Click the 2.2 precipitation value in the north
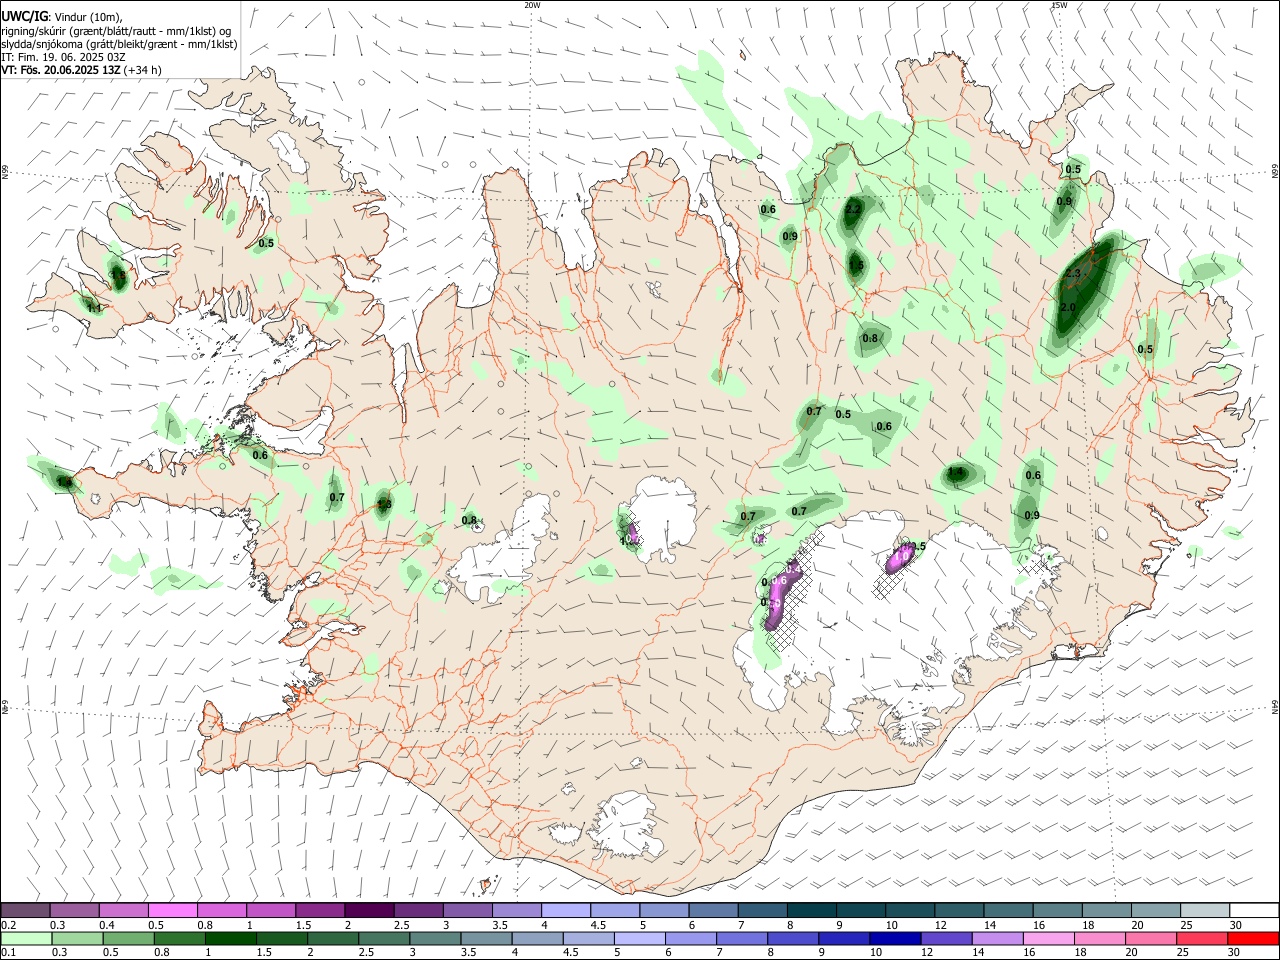The height and width of the screenshot is (960, 1280). pyautogui.click(x=853, y=210)
